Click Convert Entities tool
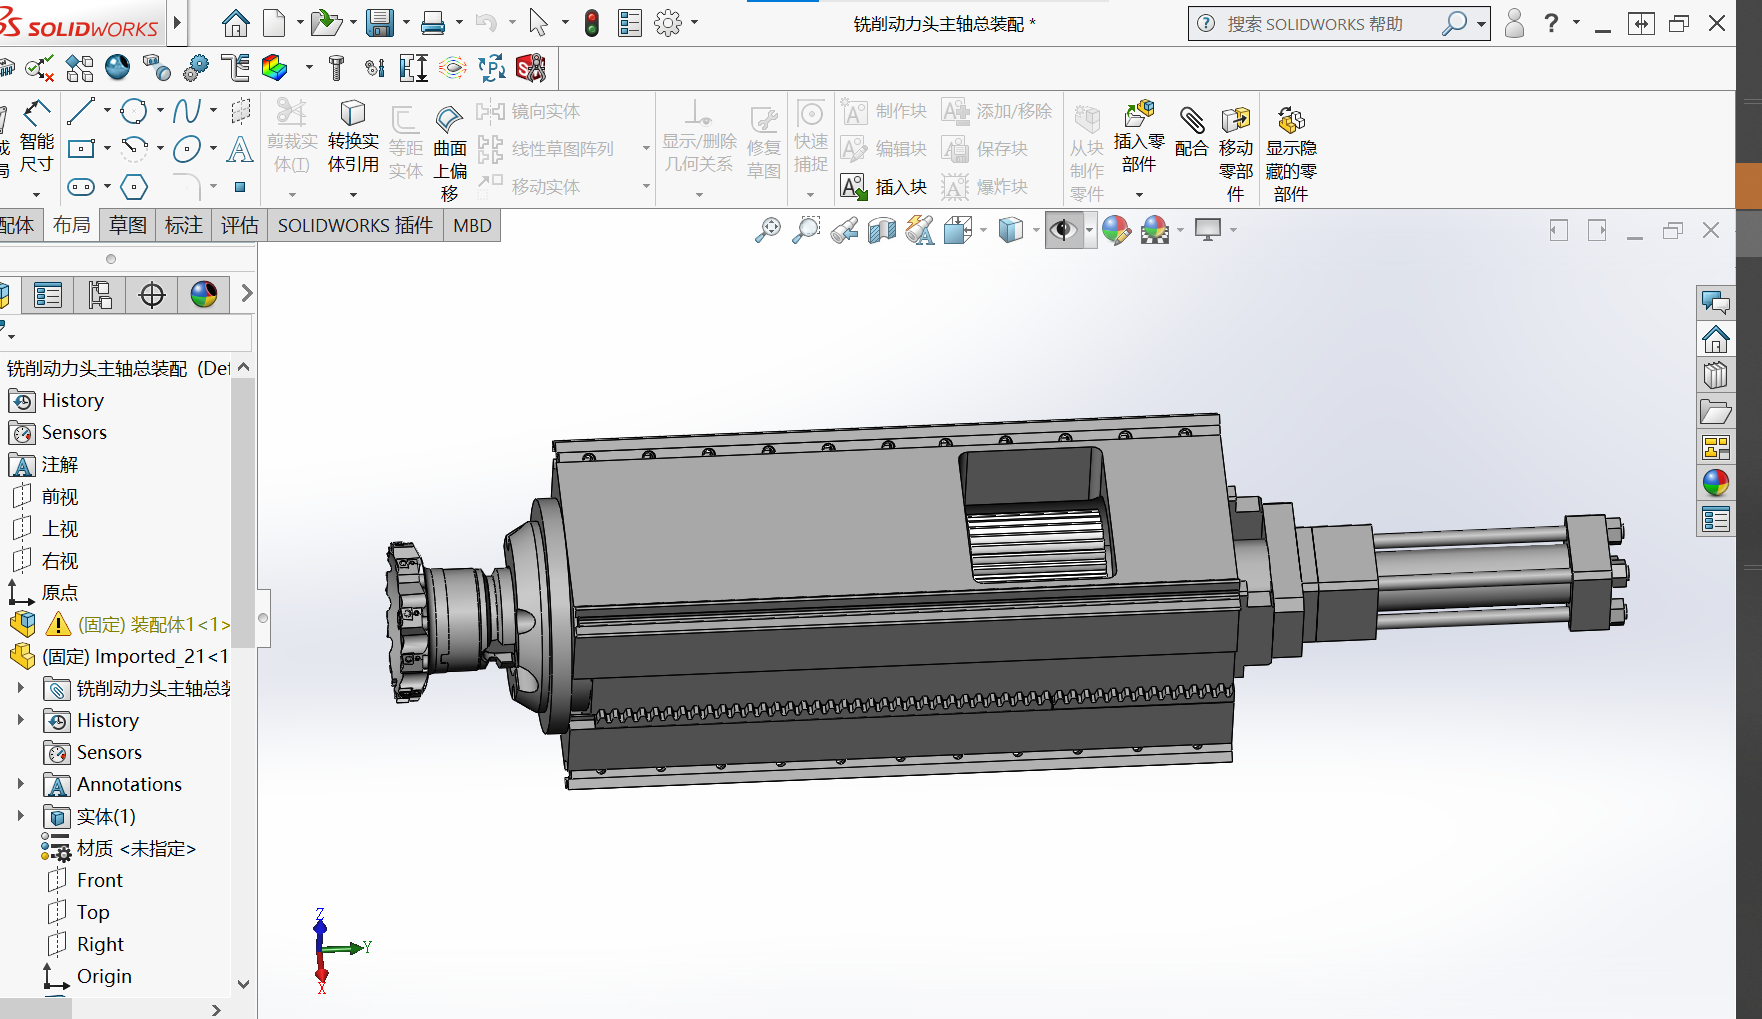The height and width of the screenshot is (1019, 1762). [353, 137]
